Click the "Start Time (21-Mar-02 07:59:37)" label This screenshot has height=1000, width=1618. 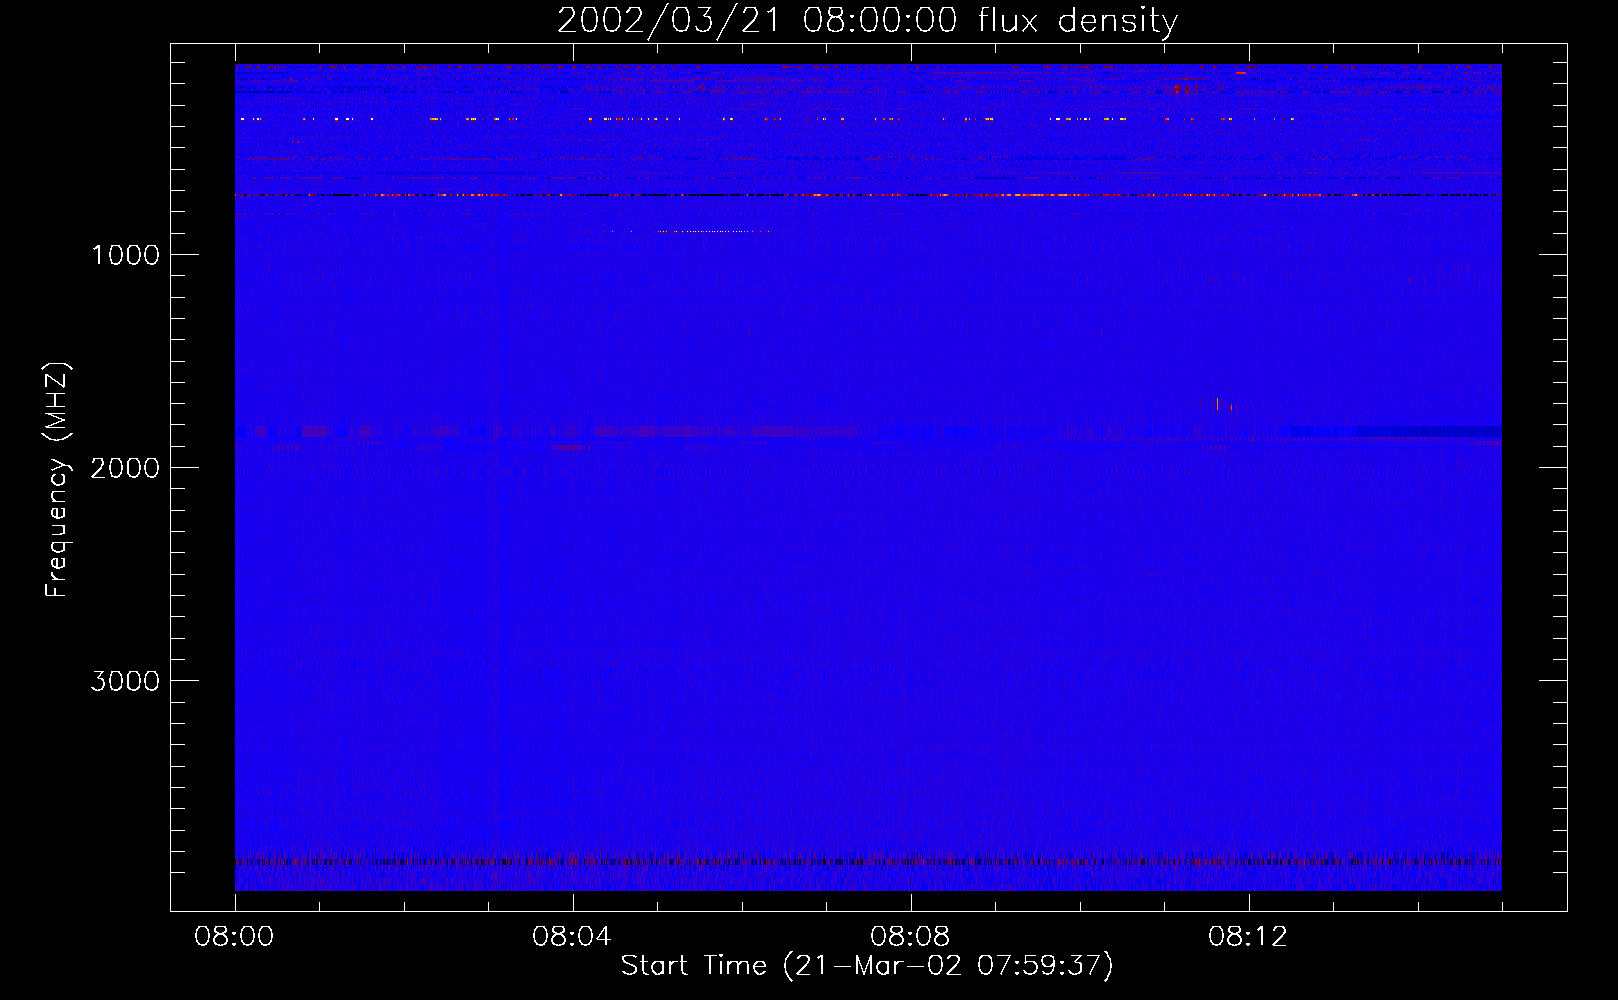[867, 966]
